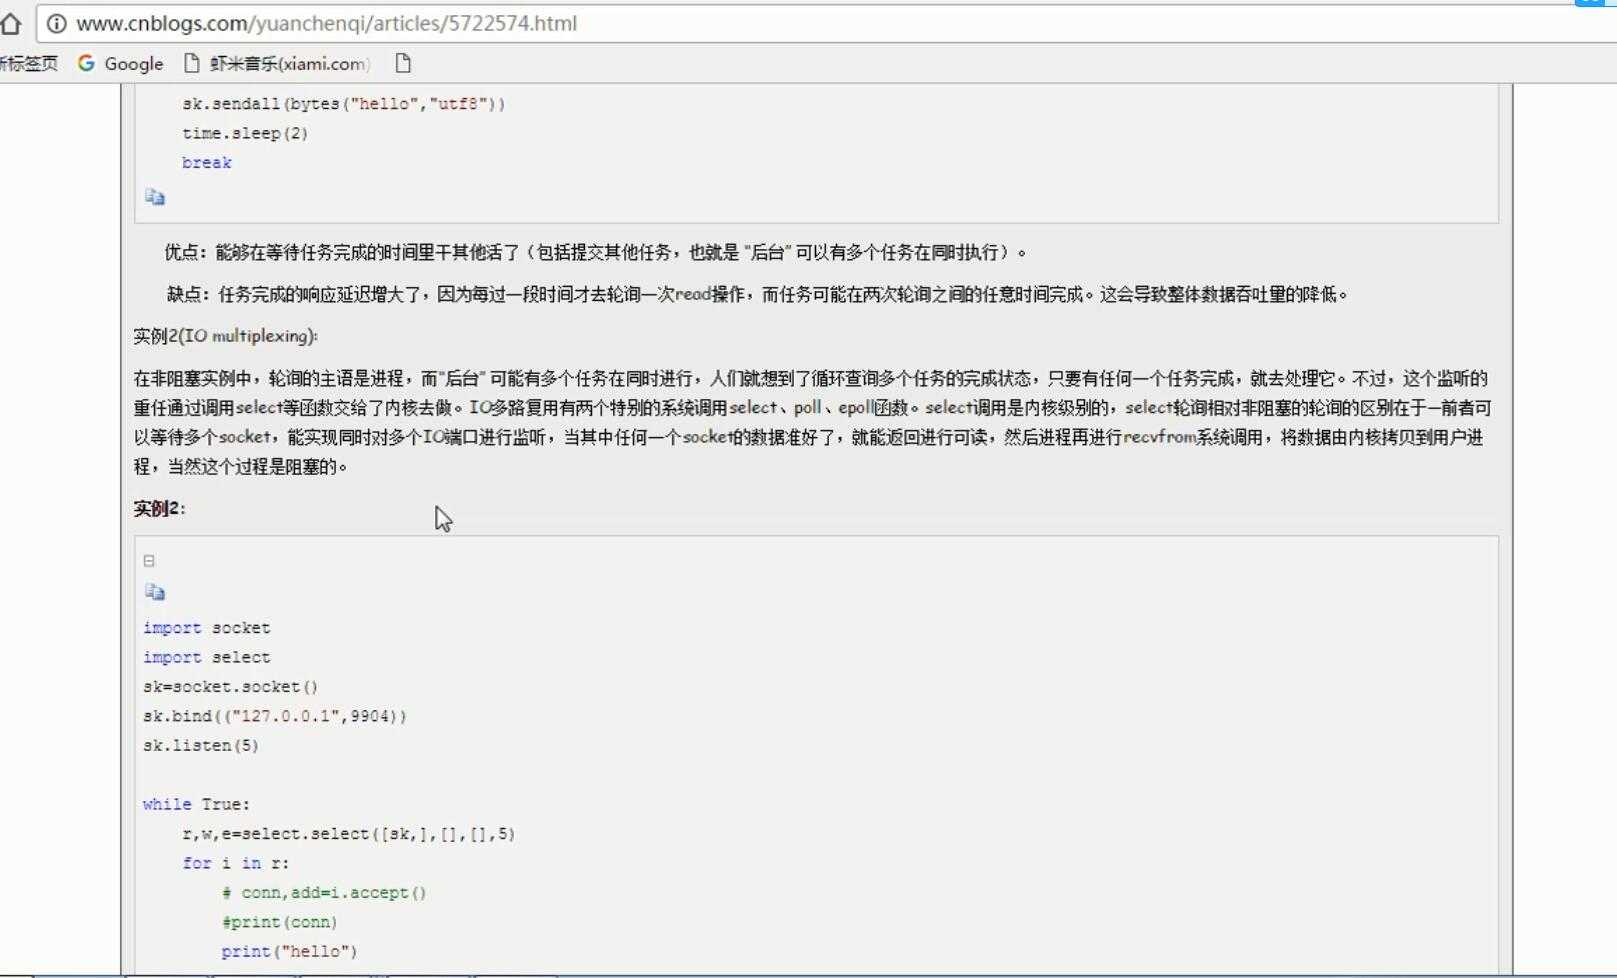Click the print("hello") code line

point(289,951)
